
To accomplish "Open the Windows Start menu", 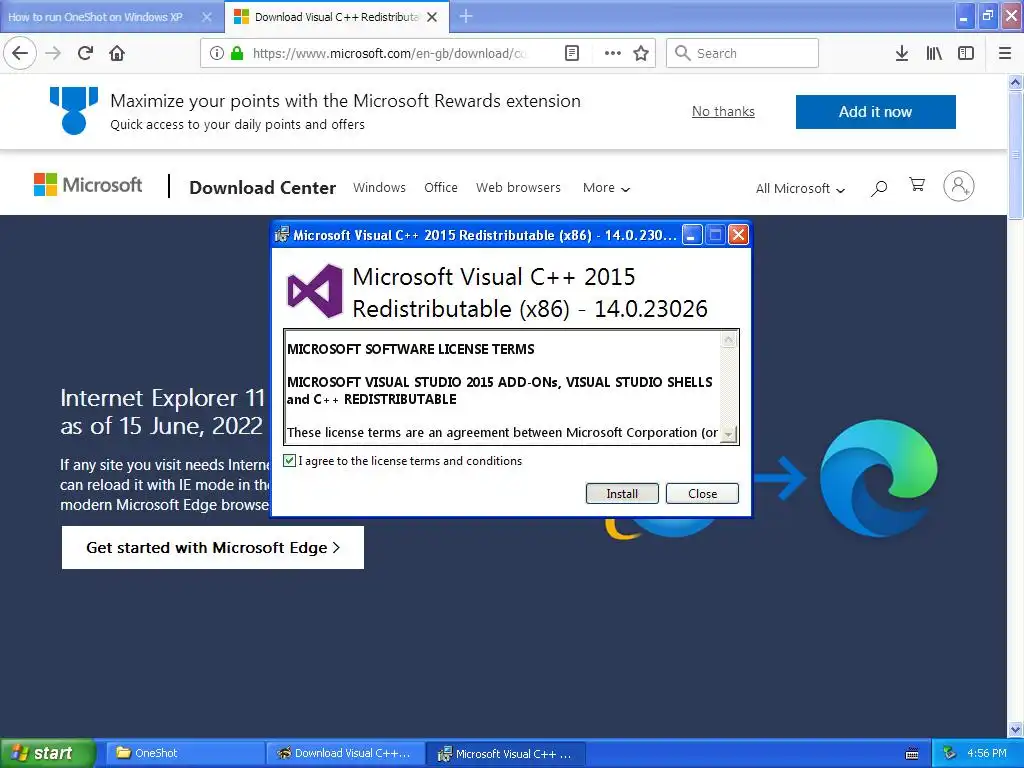I will [x=47, y=753].
